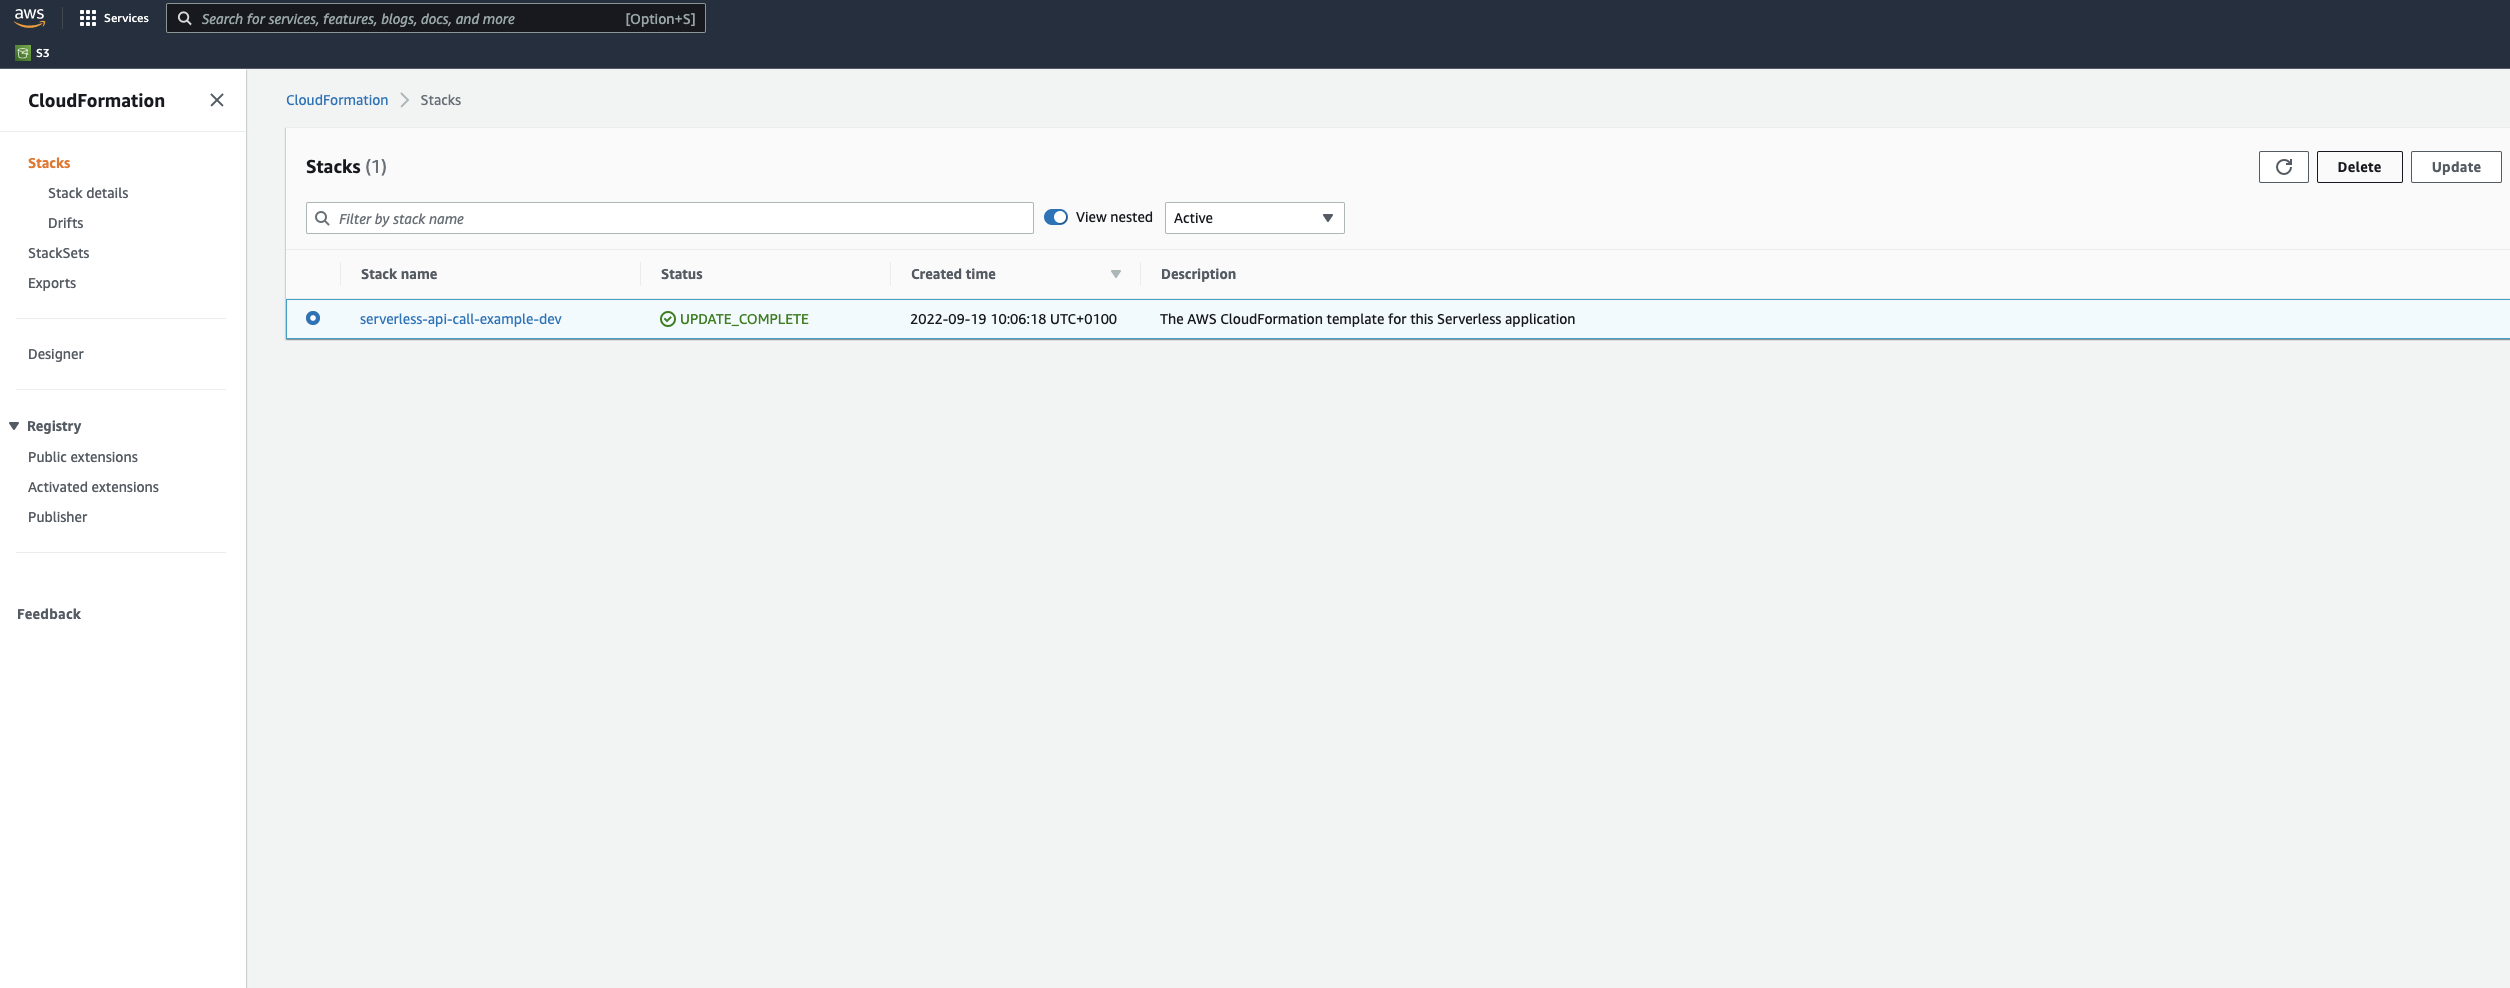
Task: Open the Active status filter dropdown
Action: point(1254,218)
